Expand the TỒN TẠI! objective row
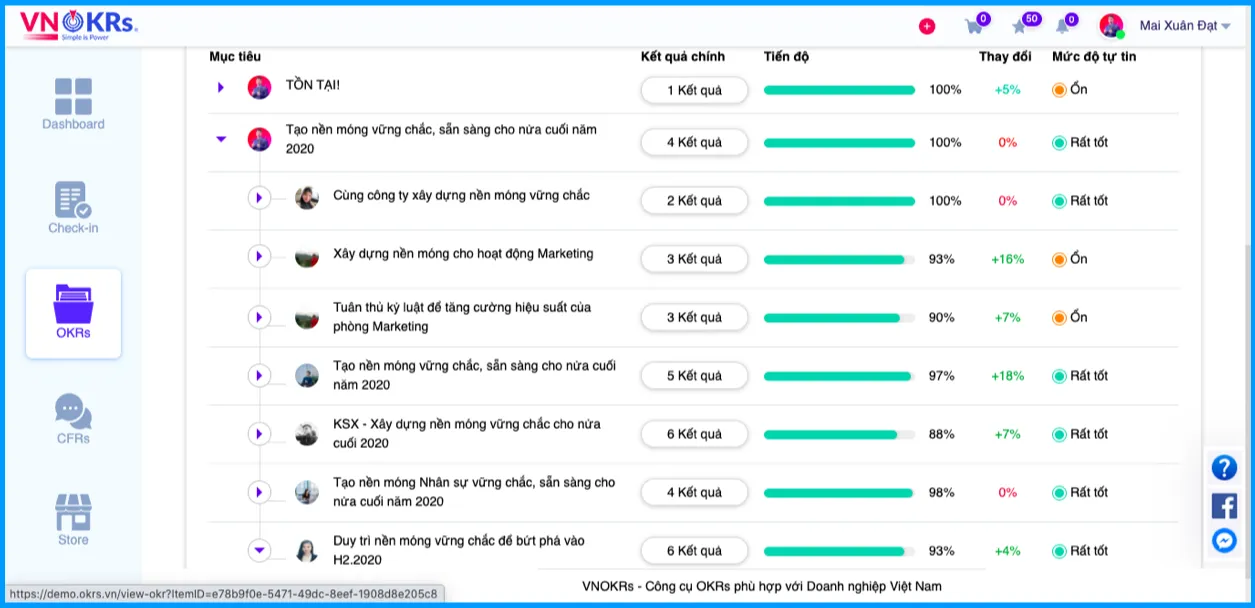1255x608 pixels. coord(221,88)
